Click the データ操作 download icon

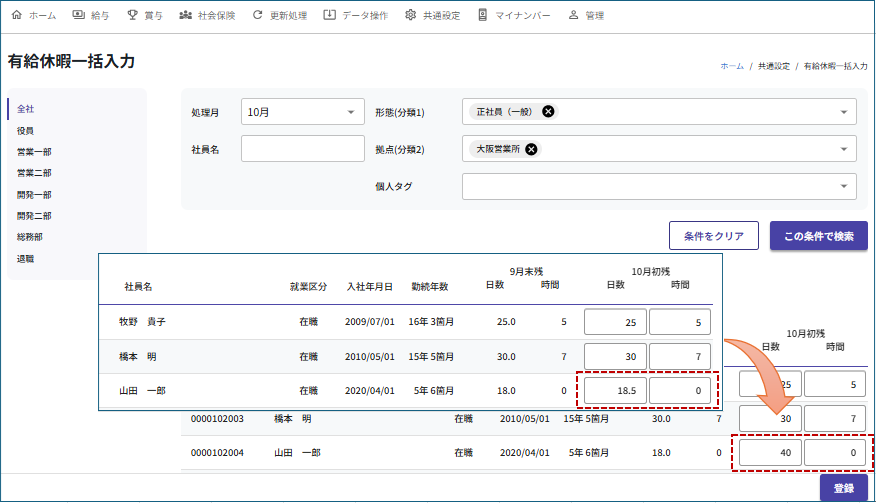(x=330, y=15)
